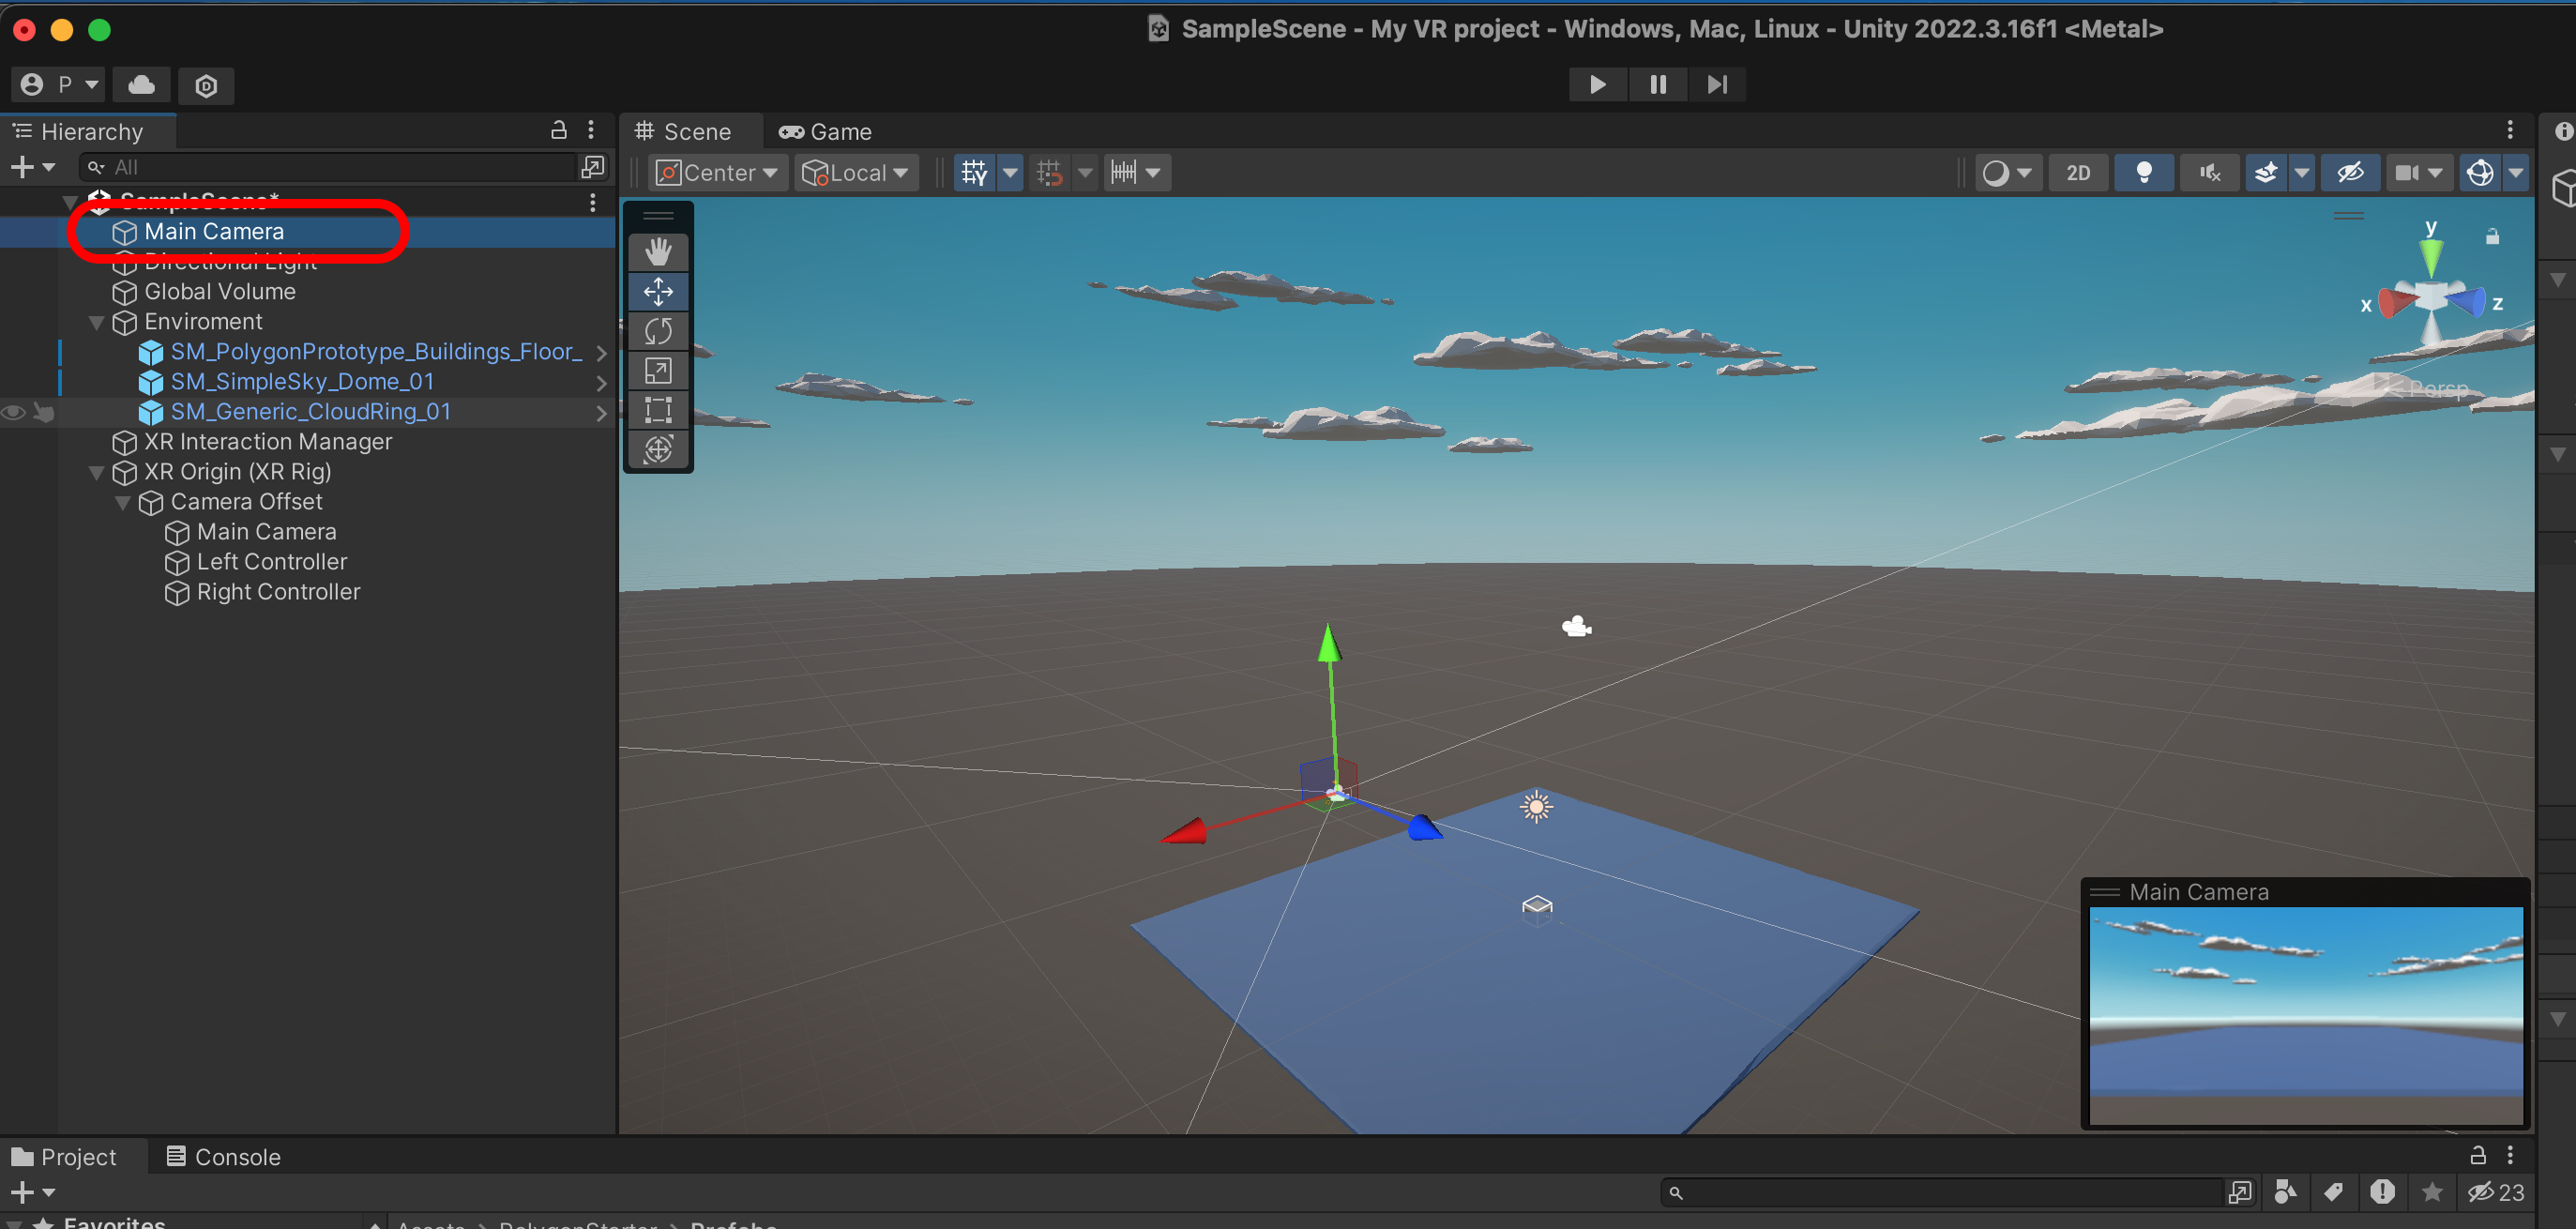Open the Unity Cloud icon
Image resolution: width=2576 pixels, height=1229 pixels.
pyautogui.click(x=141, y=85)
